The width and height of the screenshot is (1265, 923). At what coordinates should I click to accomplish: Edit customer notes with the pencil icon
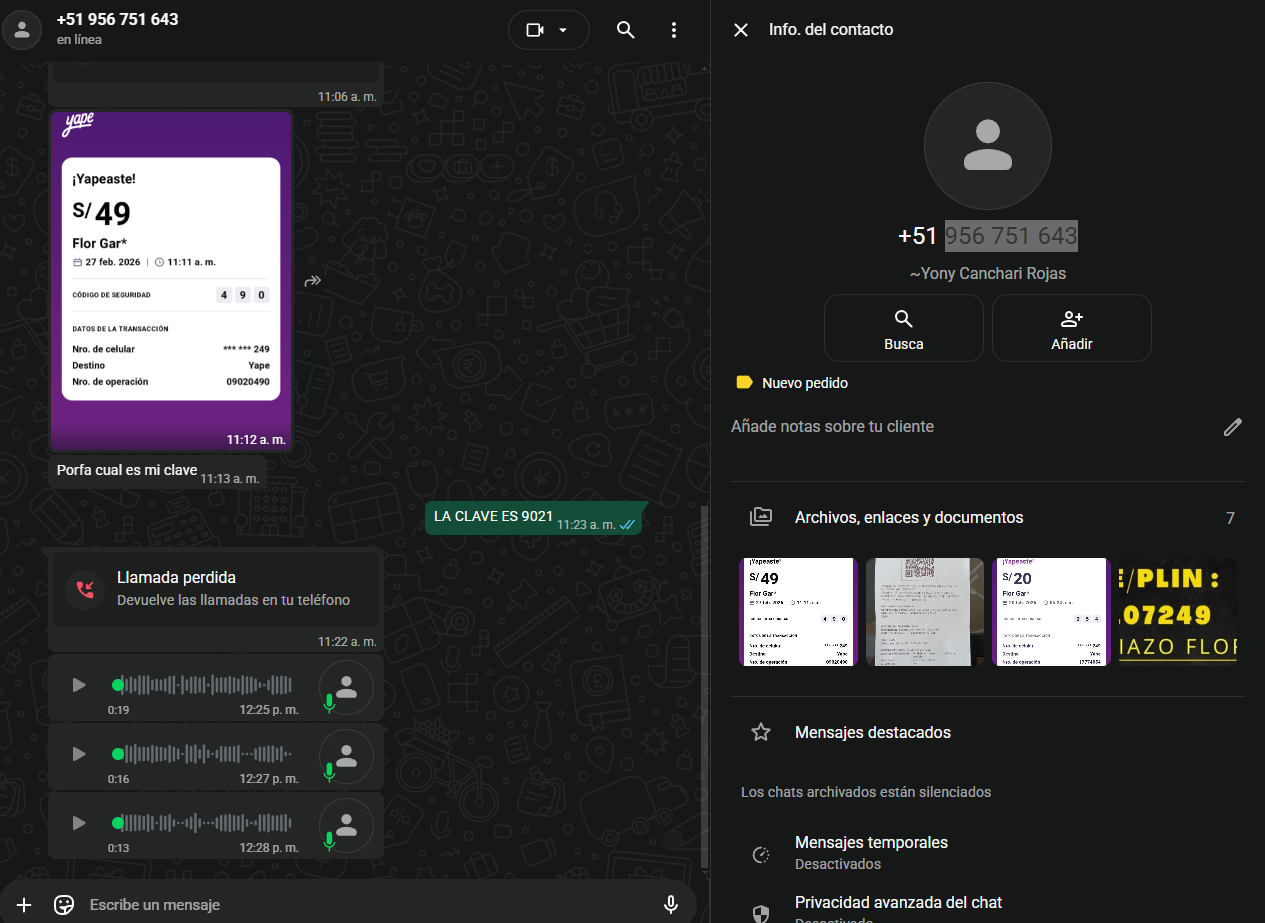1233,427
